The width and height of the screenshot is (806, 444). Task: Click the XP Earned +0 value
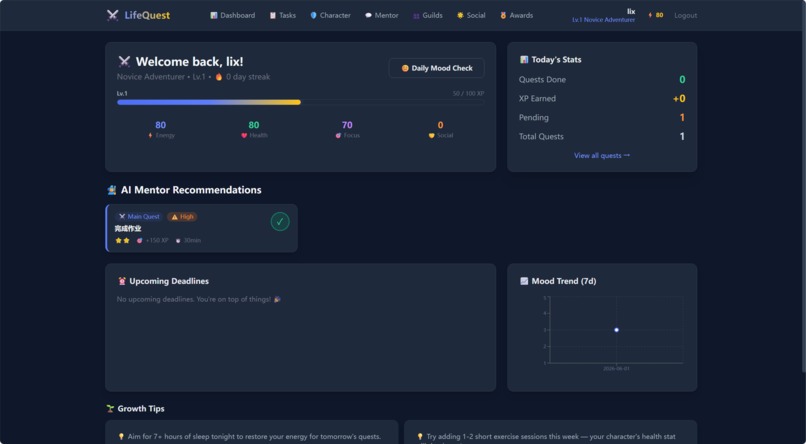coord(679,99)
